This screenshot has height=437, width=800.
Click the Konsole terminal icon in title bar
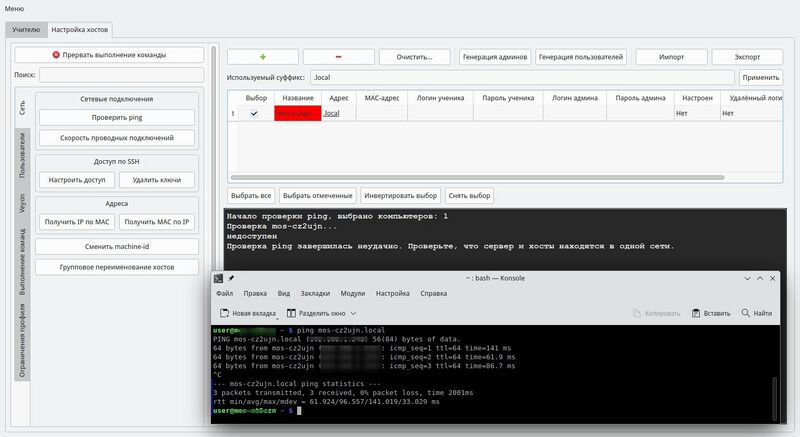(219, 278)
